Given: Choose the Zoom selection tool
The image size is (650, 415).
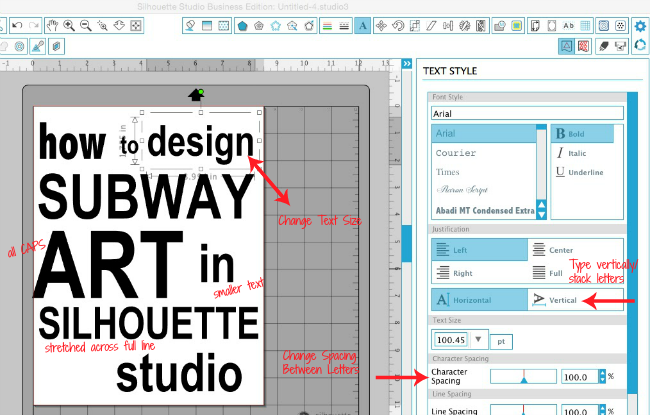Looking at the screenshot, I should click(x=102, y=26).
